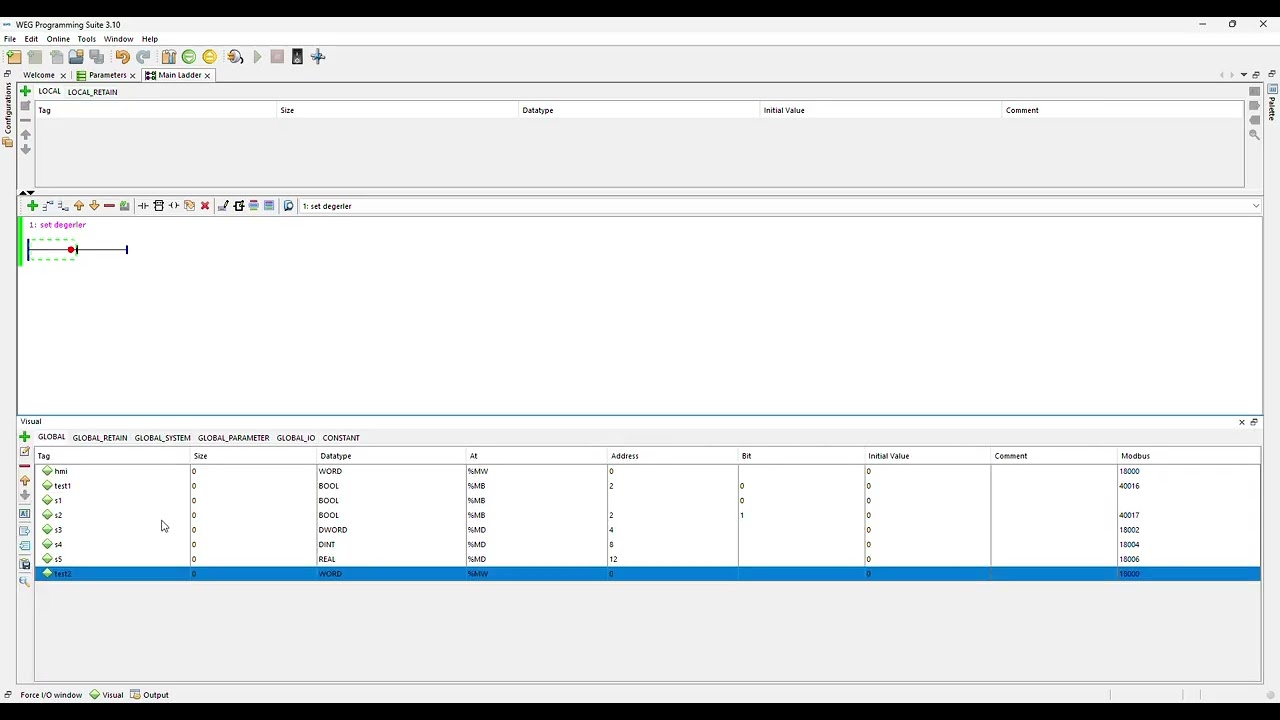Close the Parameters tab
The width and height of the screenshot is (1280, 720).
click(x=132, y=75)
